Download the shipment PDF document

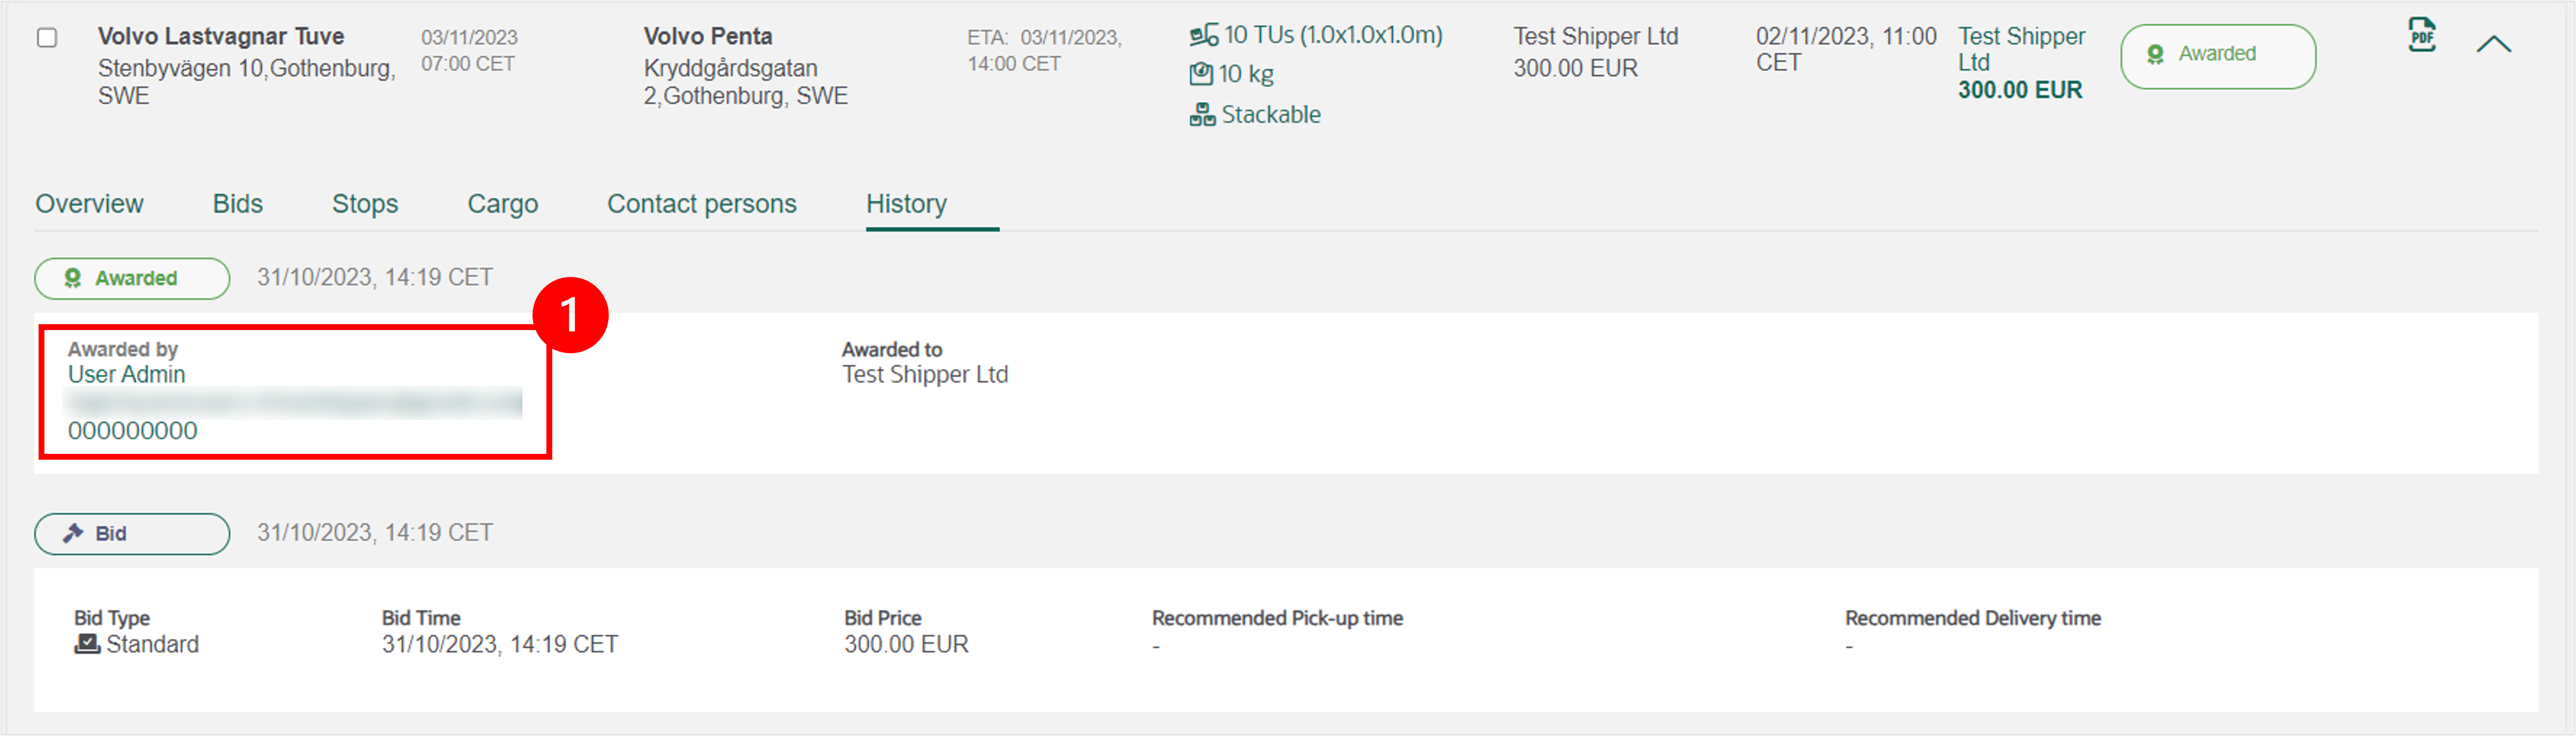pos(2421,36)
